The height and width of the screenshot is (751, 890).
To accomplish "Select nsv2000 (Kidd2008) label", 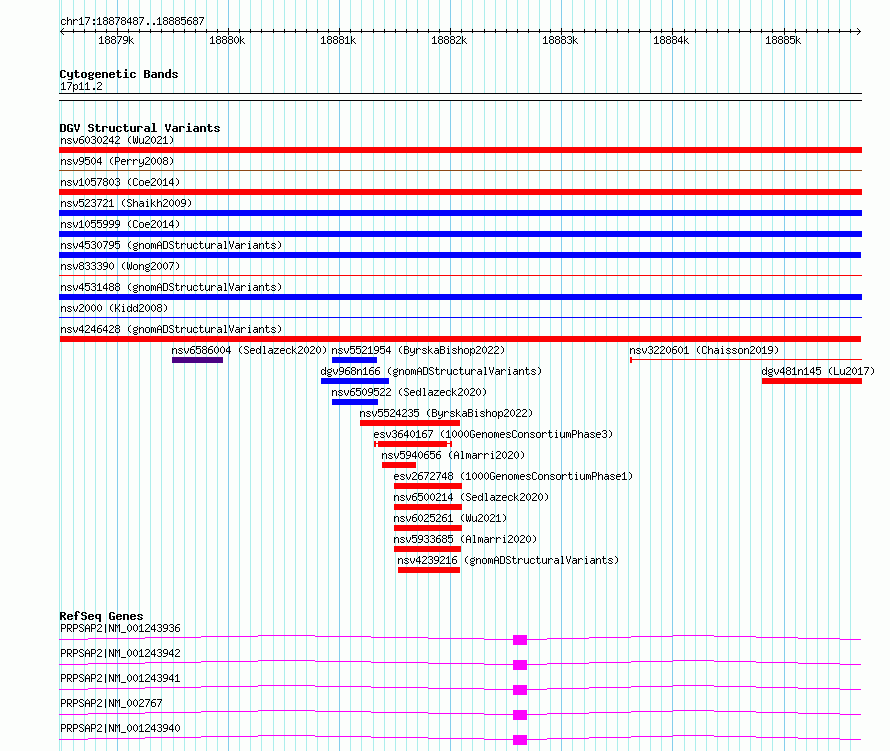I will (114, 308).
